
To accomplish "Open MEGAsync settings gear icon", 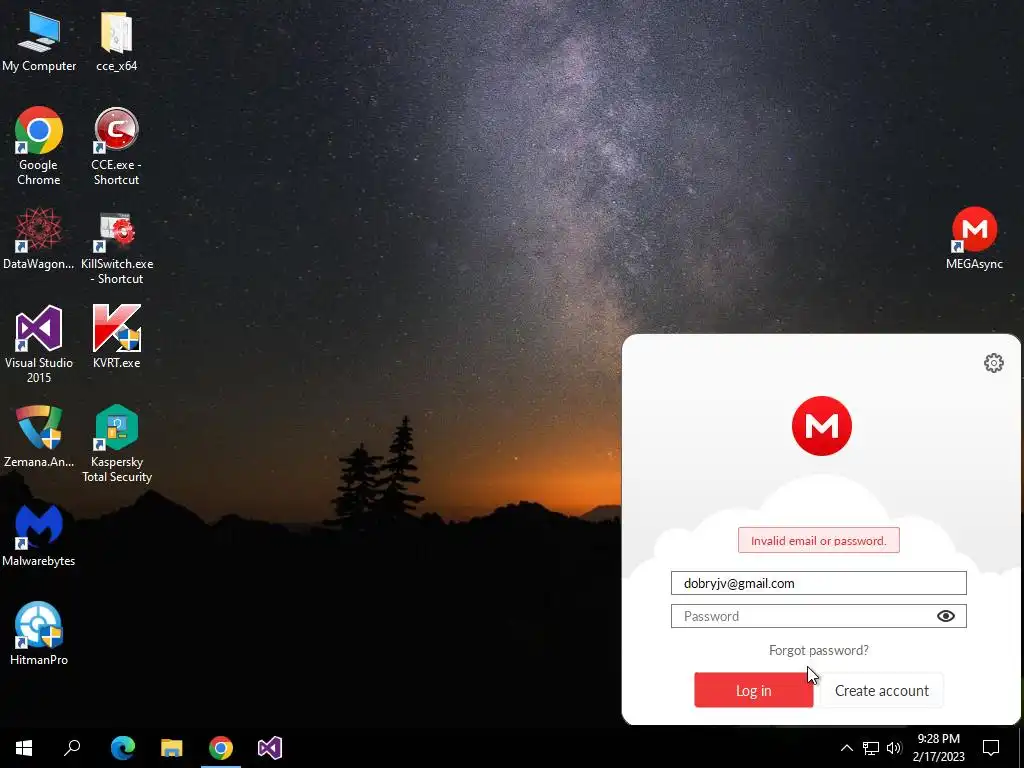I will [993, 363].
